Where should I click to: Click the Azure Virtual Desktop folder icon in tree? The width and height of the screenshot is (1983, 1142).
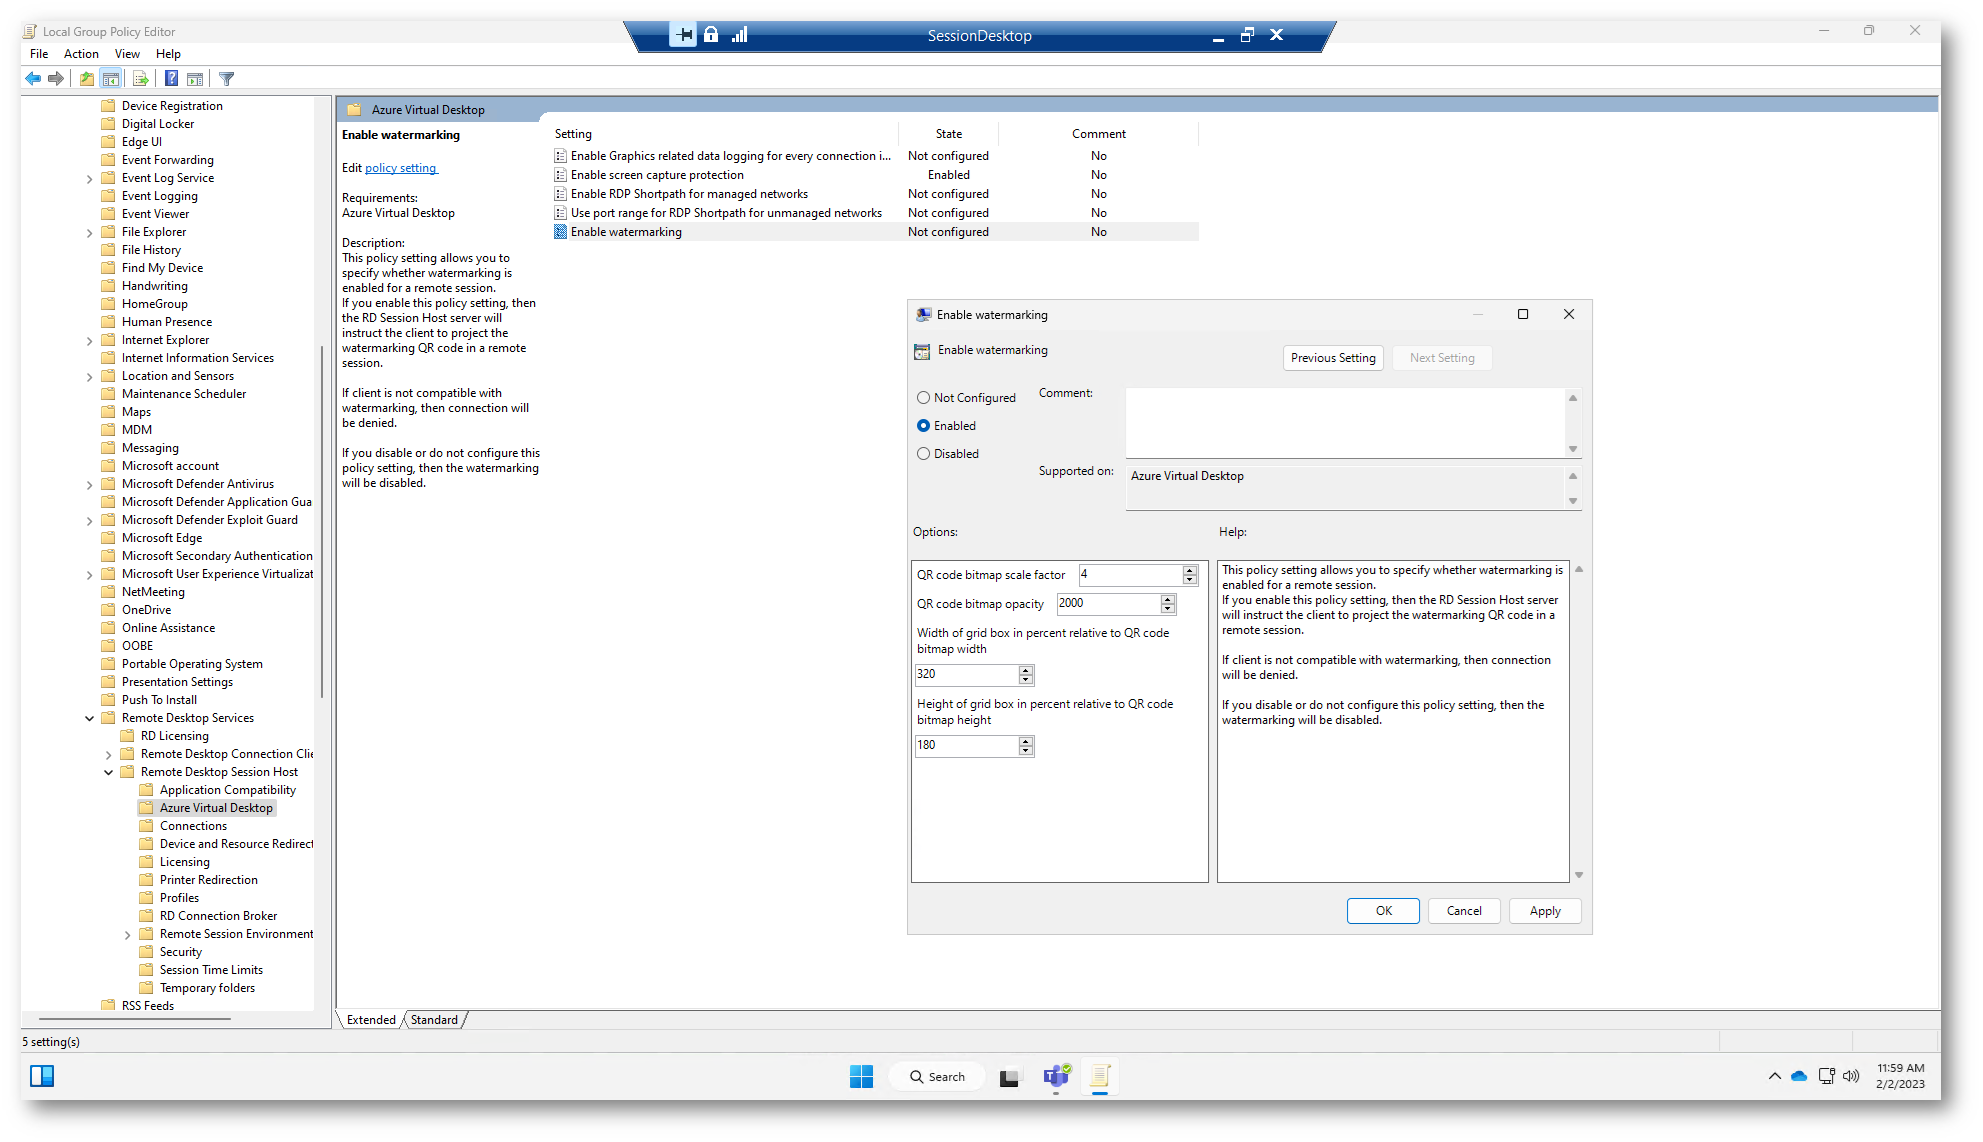(147, 808)
